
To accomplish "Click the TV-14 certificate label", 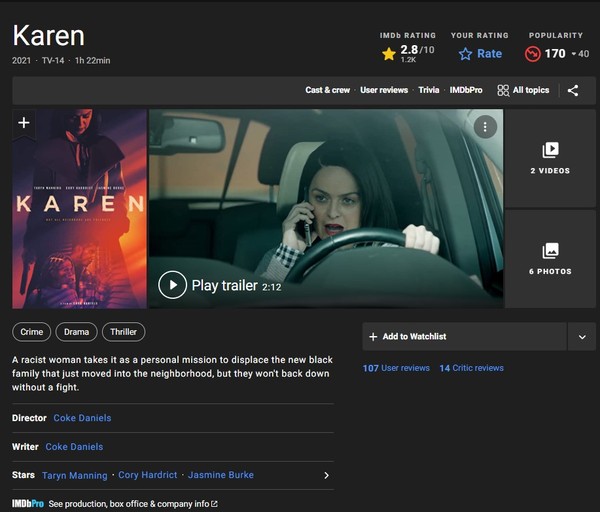I will (x=53, y=60).
